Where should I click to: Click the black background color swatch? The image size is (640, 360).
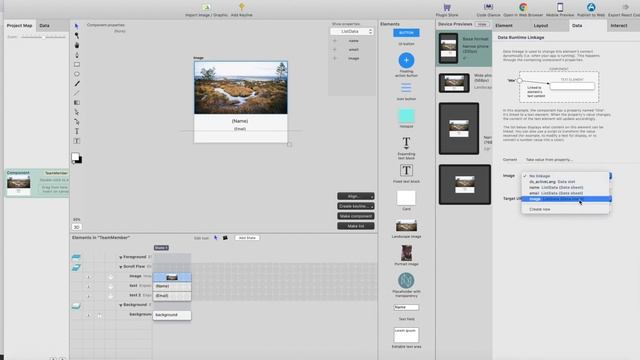point(79,160)
